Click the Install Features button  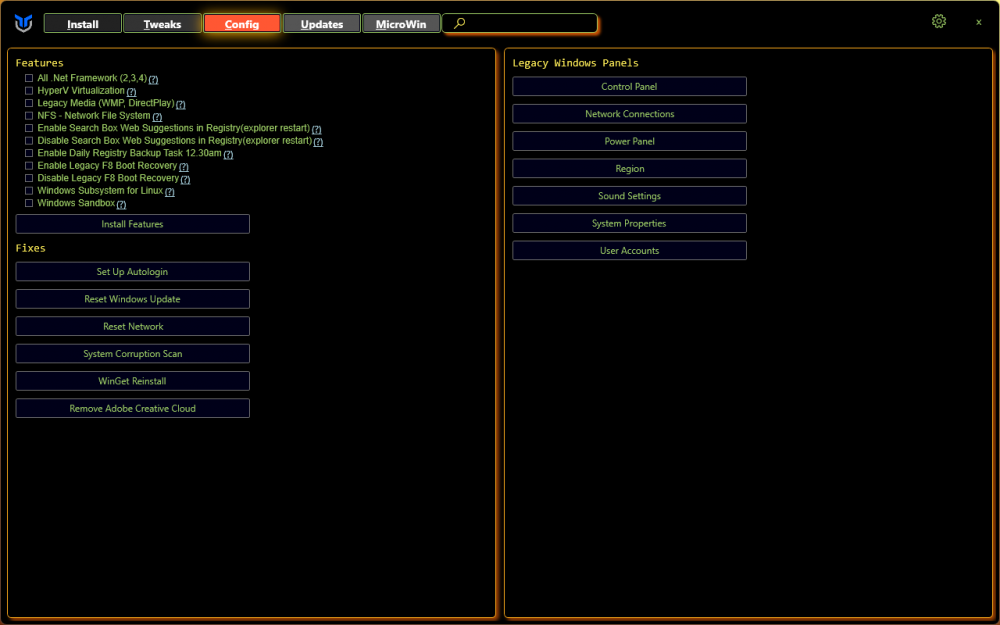coord(133,224)
